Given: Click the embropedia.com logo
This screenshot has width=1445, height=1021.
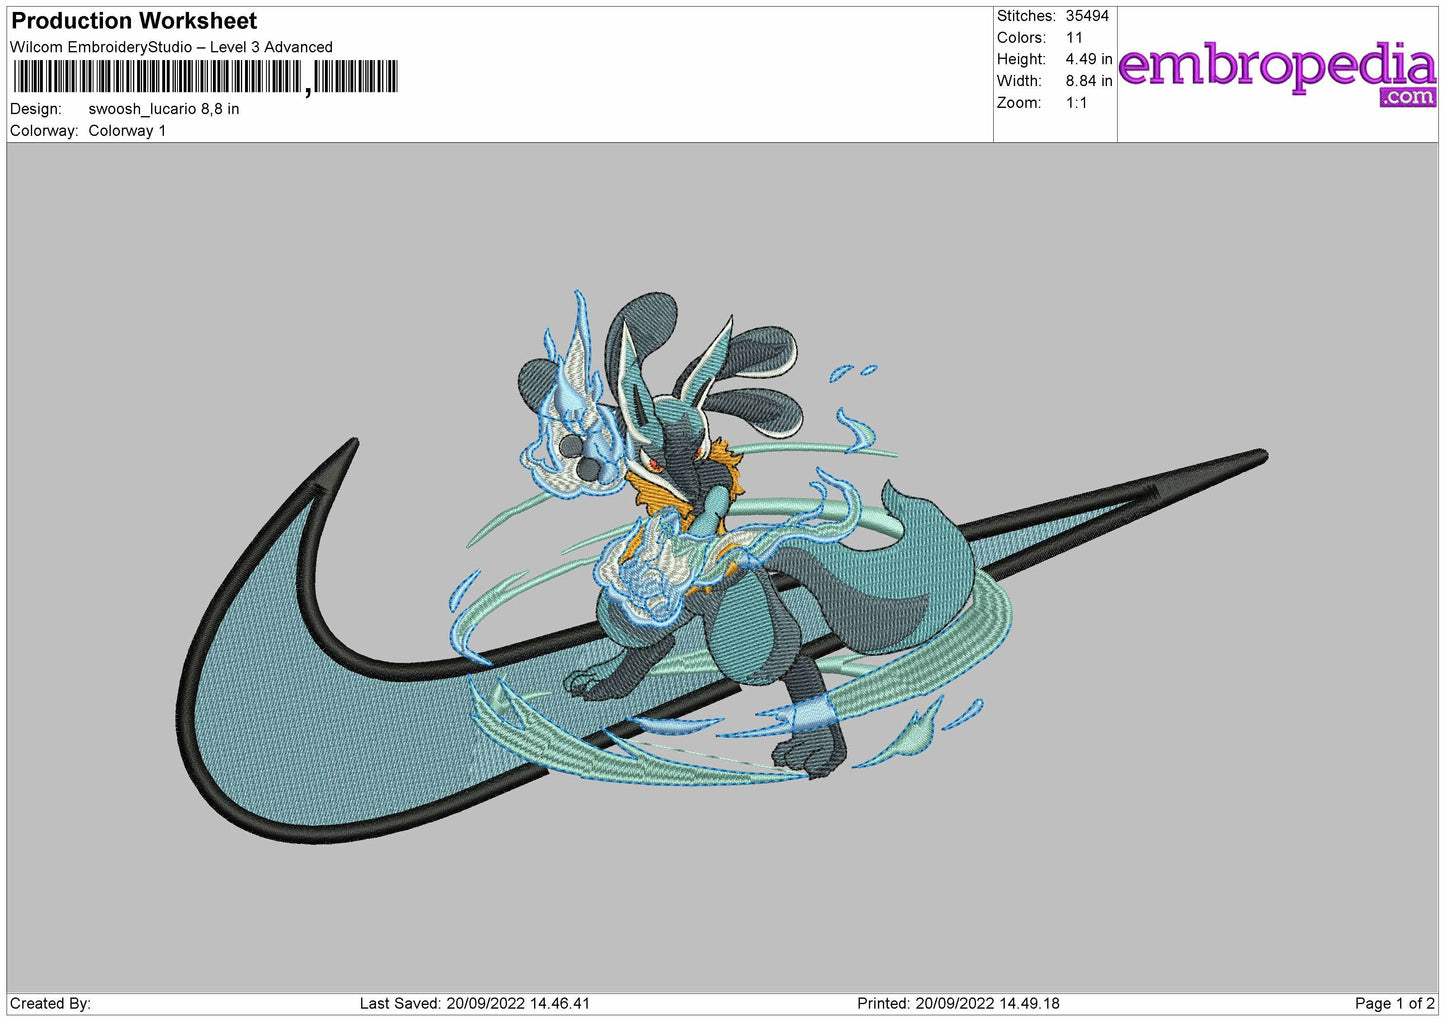Looking at the screenshot, I should click(1277, 73).
